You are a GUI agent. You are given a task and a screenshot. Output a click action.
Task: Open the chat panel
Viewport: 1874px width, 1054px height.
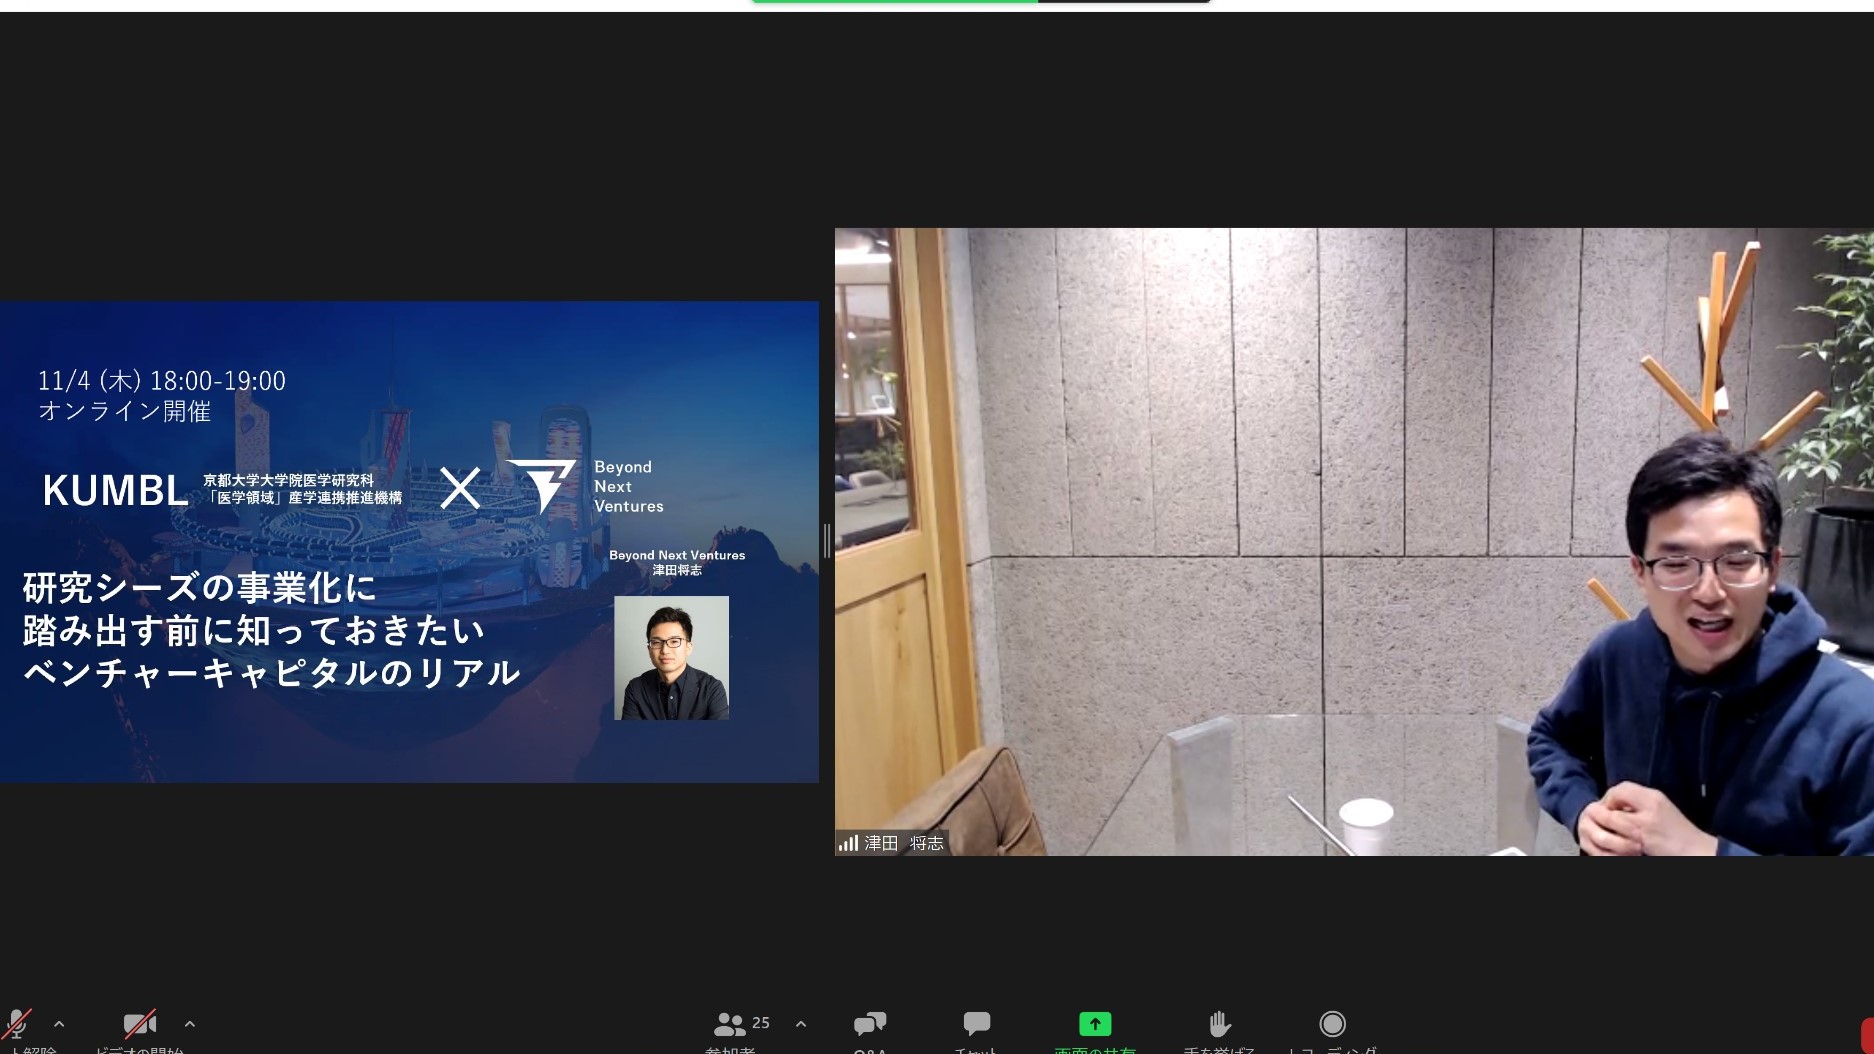pos(976,1023)
